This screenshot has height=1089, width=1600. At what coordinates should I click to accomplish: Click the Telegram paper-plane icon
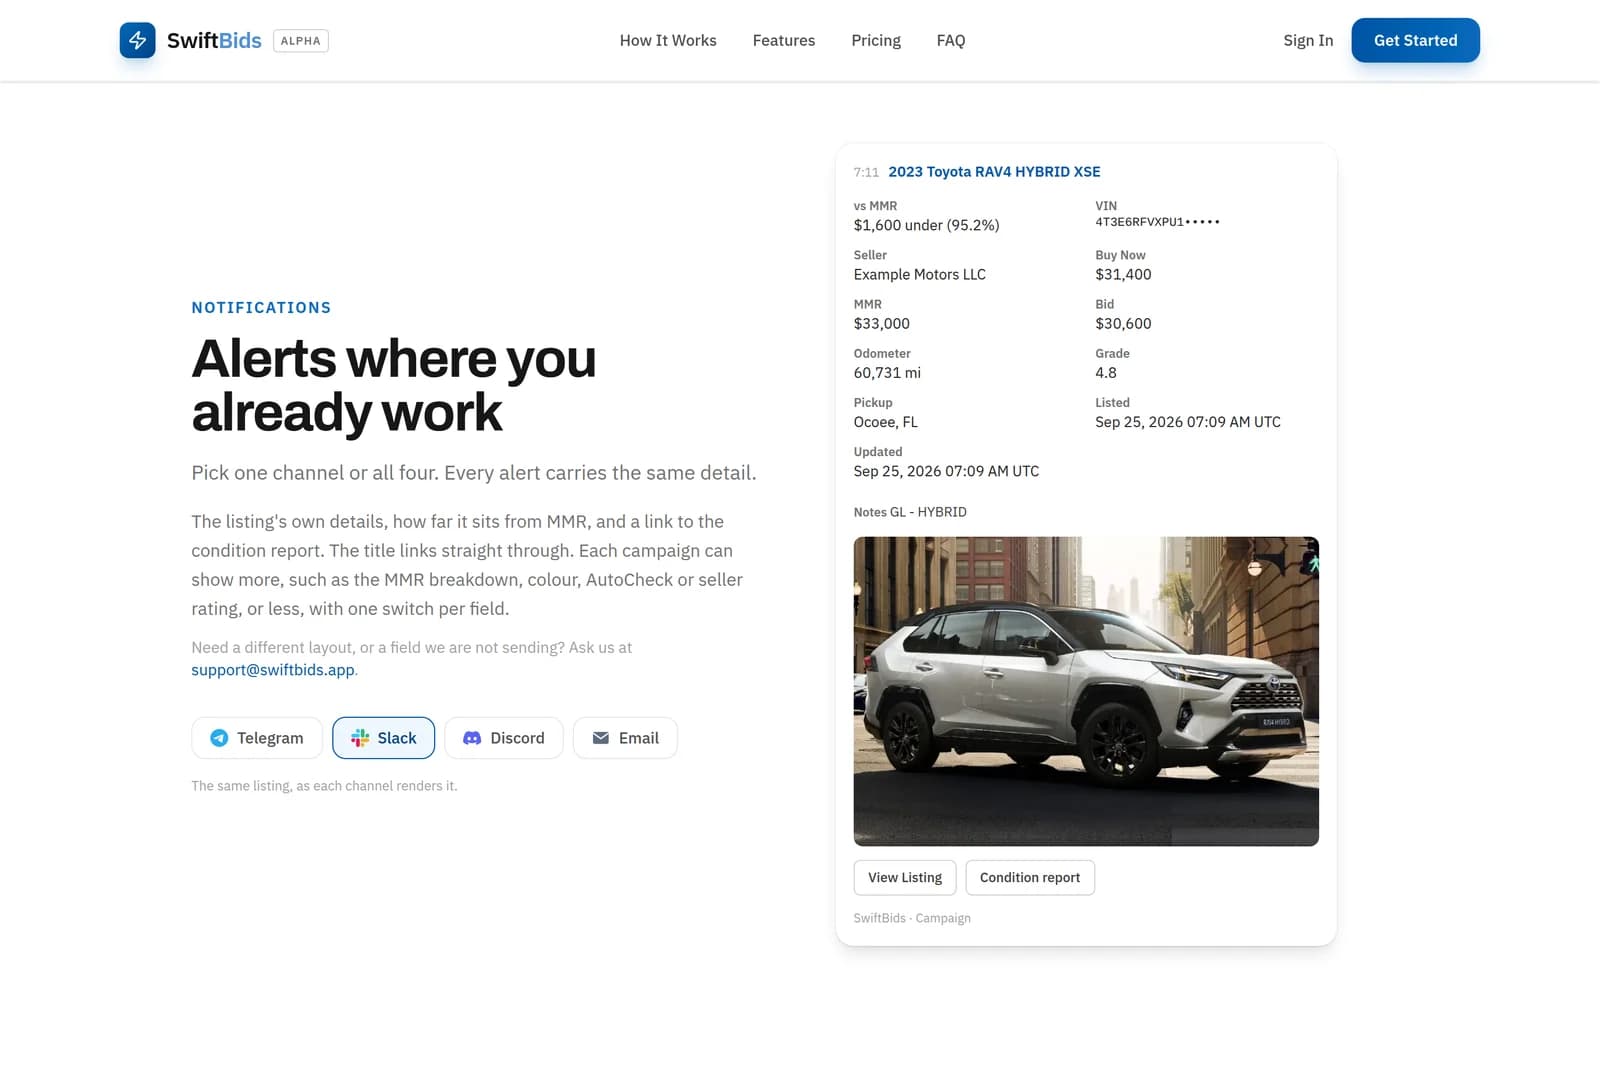[219, 738]
